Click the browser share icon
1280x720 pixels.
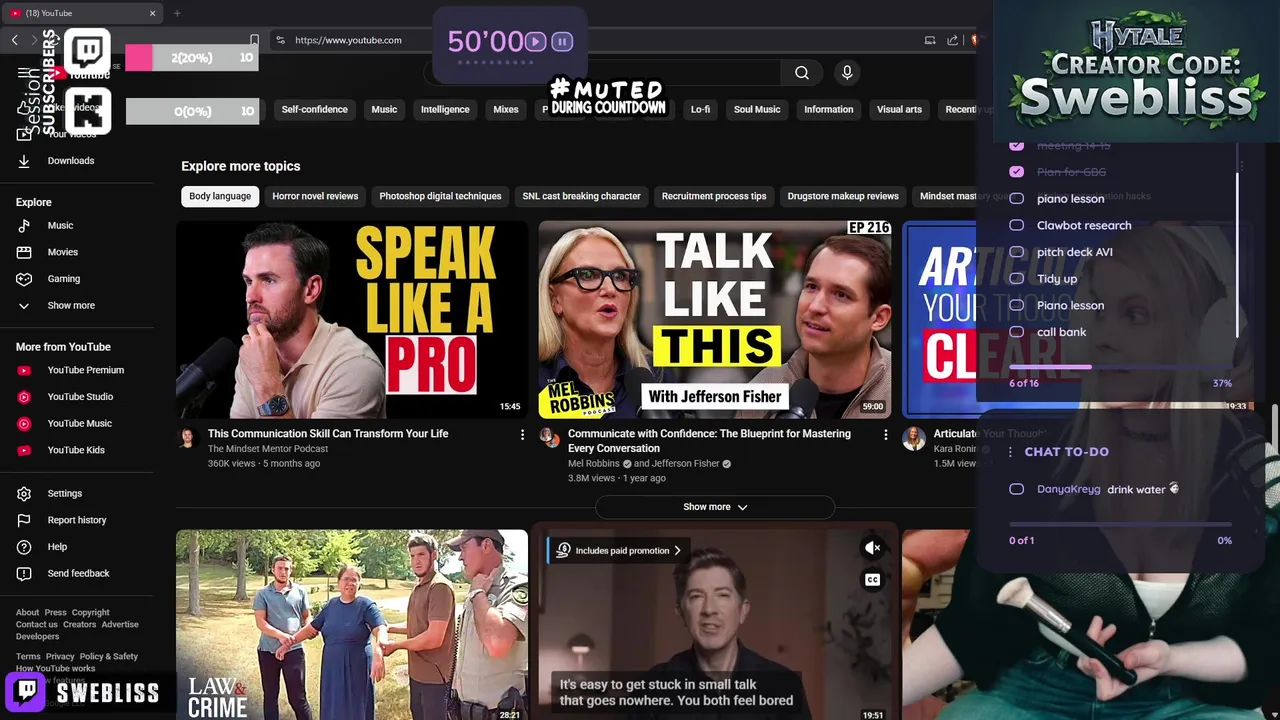coord(952,40)
